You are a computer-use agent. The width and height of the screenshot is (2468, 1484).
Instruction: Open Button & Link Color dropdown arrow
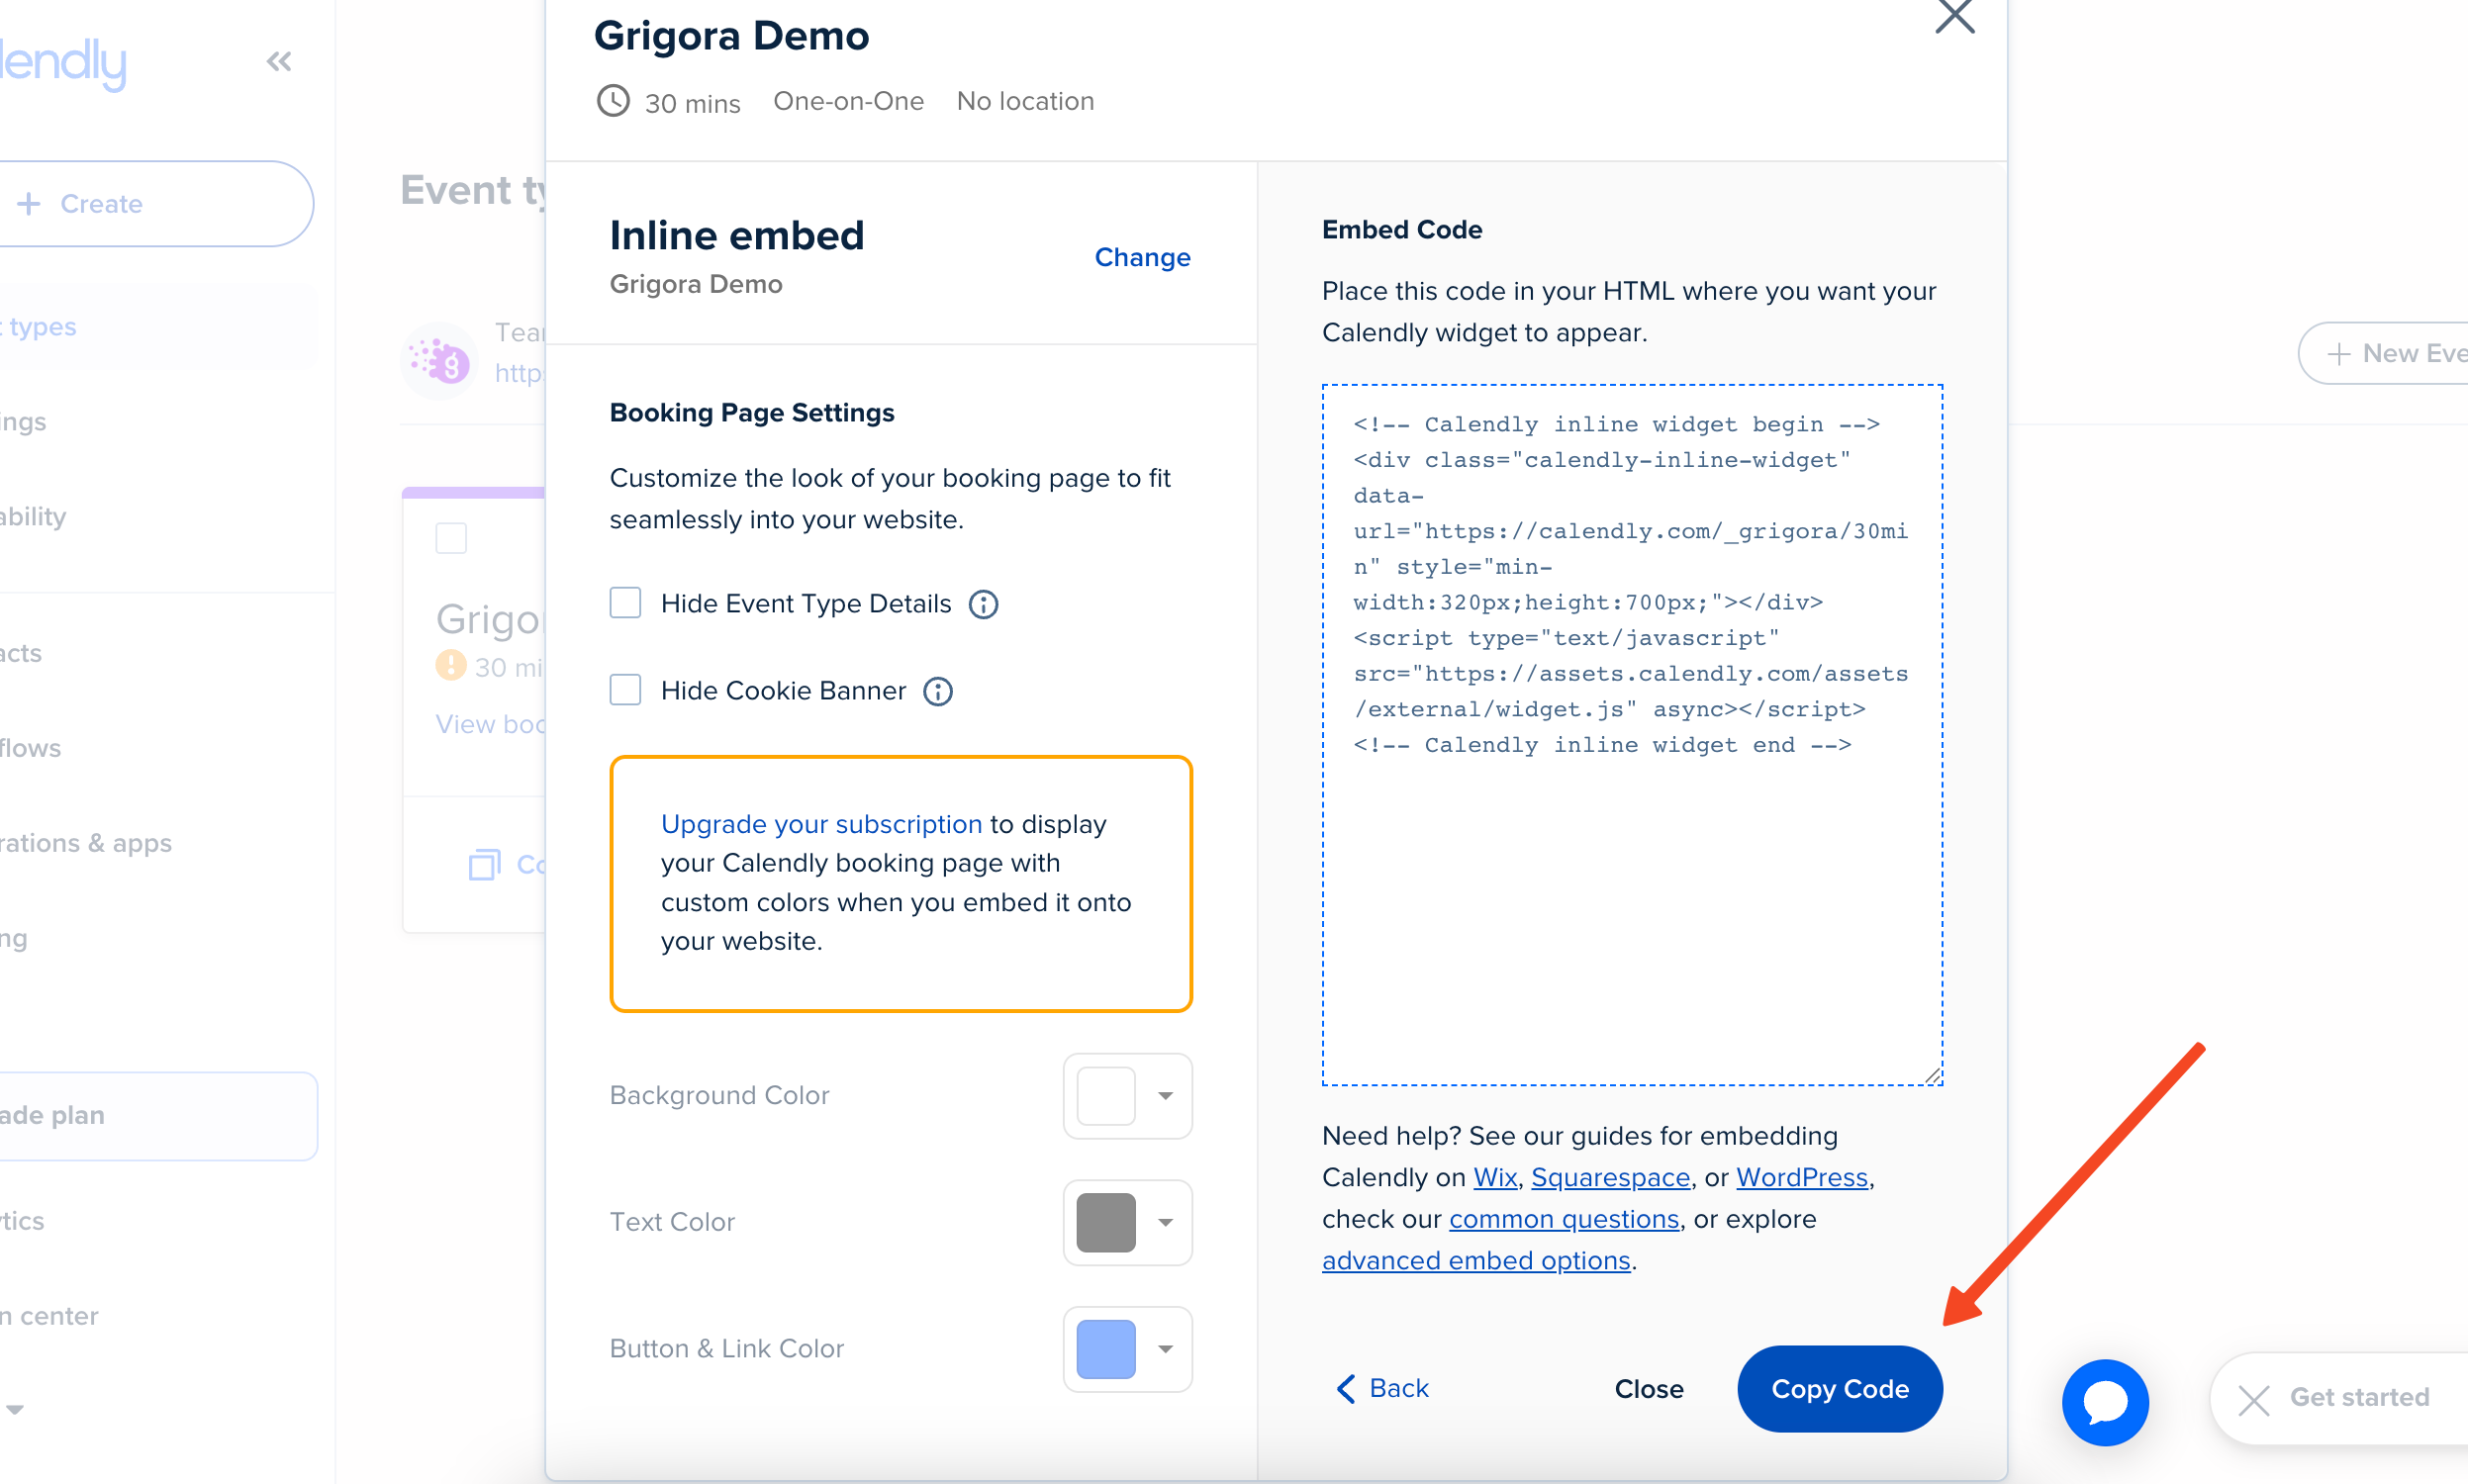[x=1165, y=1349]
